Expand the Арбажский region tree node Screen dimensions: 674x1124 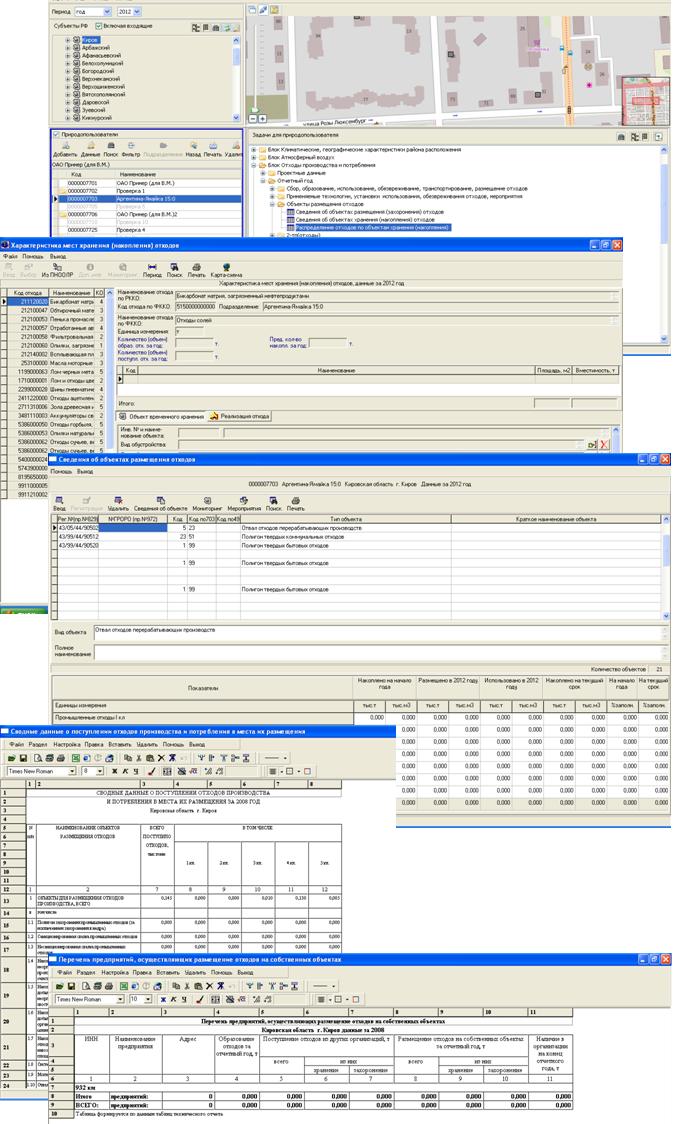coord(67,49)
